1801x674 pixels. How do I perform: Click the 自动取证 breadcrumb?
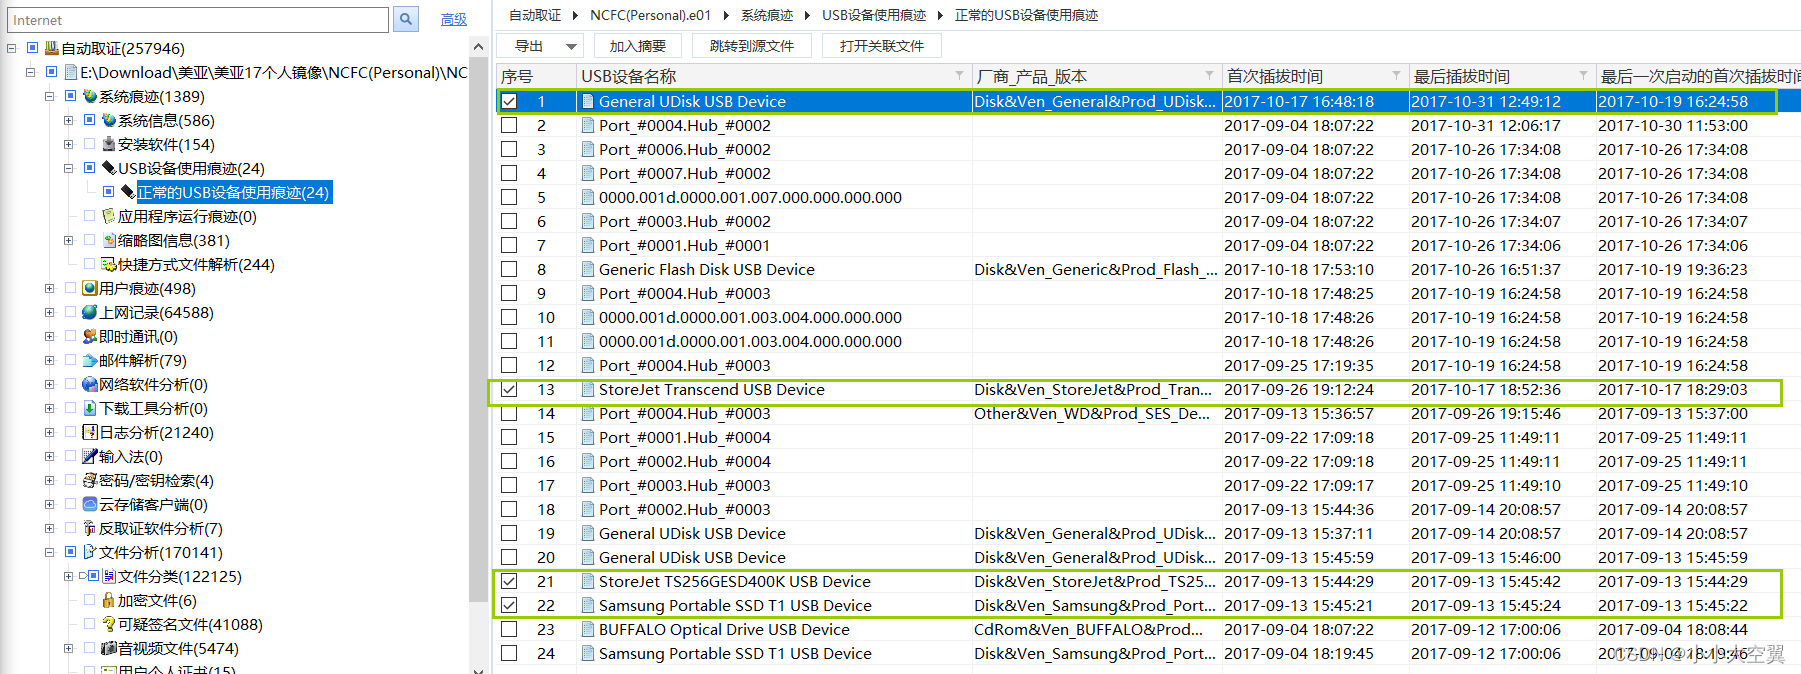click(x=535, y=15)
